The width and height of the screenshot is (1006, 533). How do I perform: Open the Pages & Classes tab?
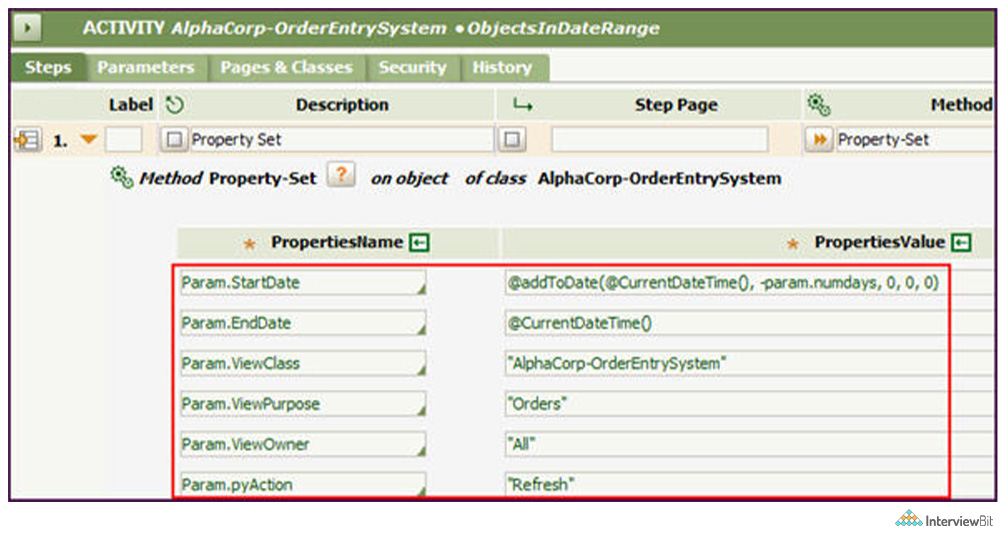point(286,67)
